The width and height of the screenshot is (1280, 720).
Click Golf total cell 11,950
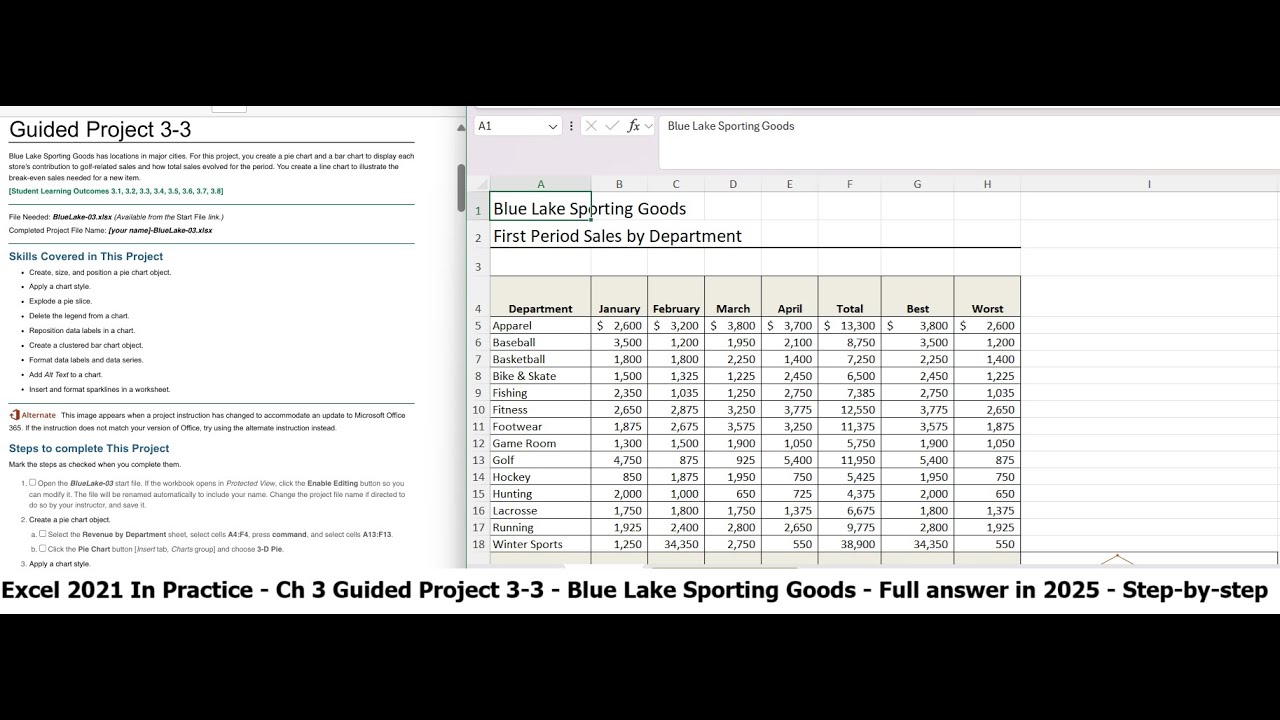click(850, 460)
